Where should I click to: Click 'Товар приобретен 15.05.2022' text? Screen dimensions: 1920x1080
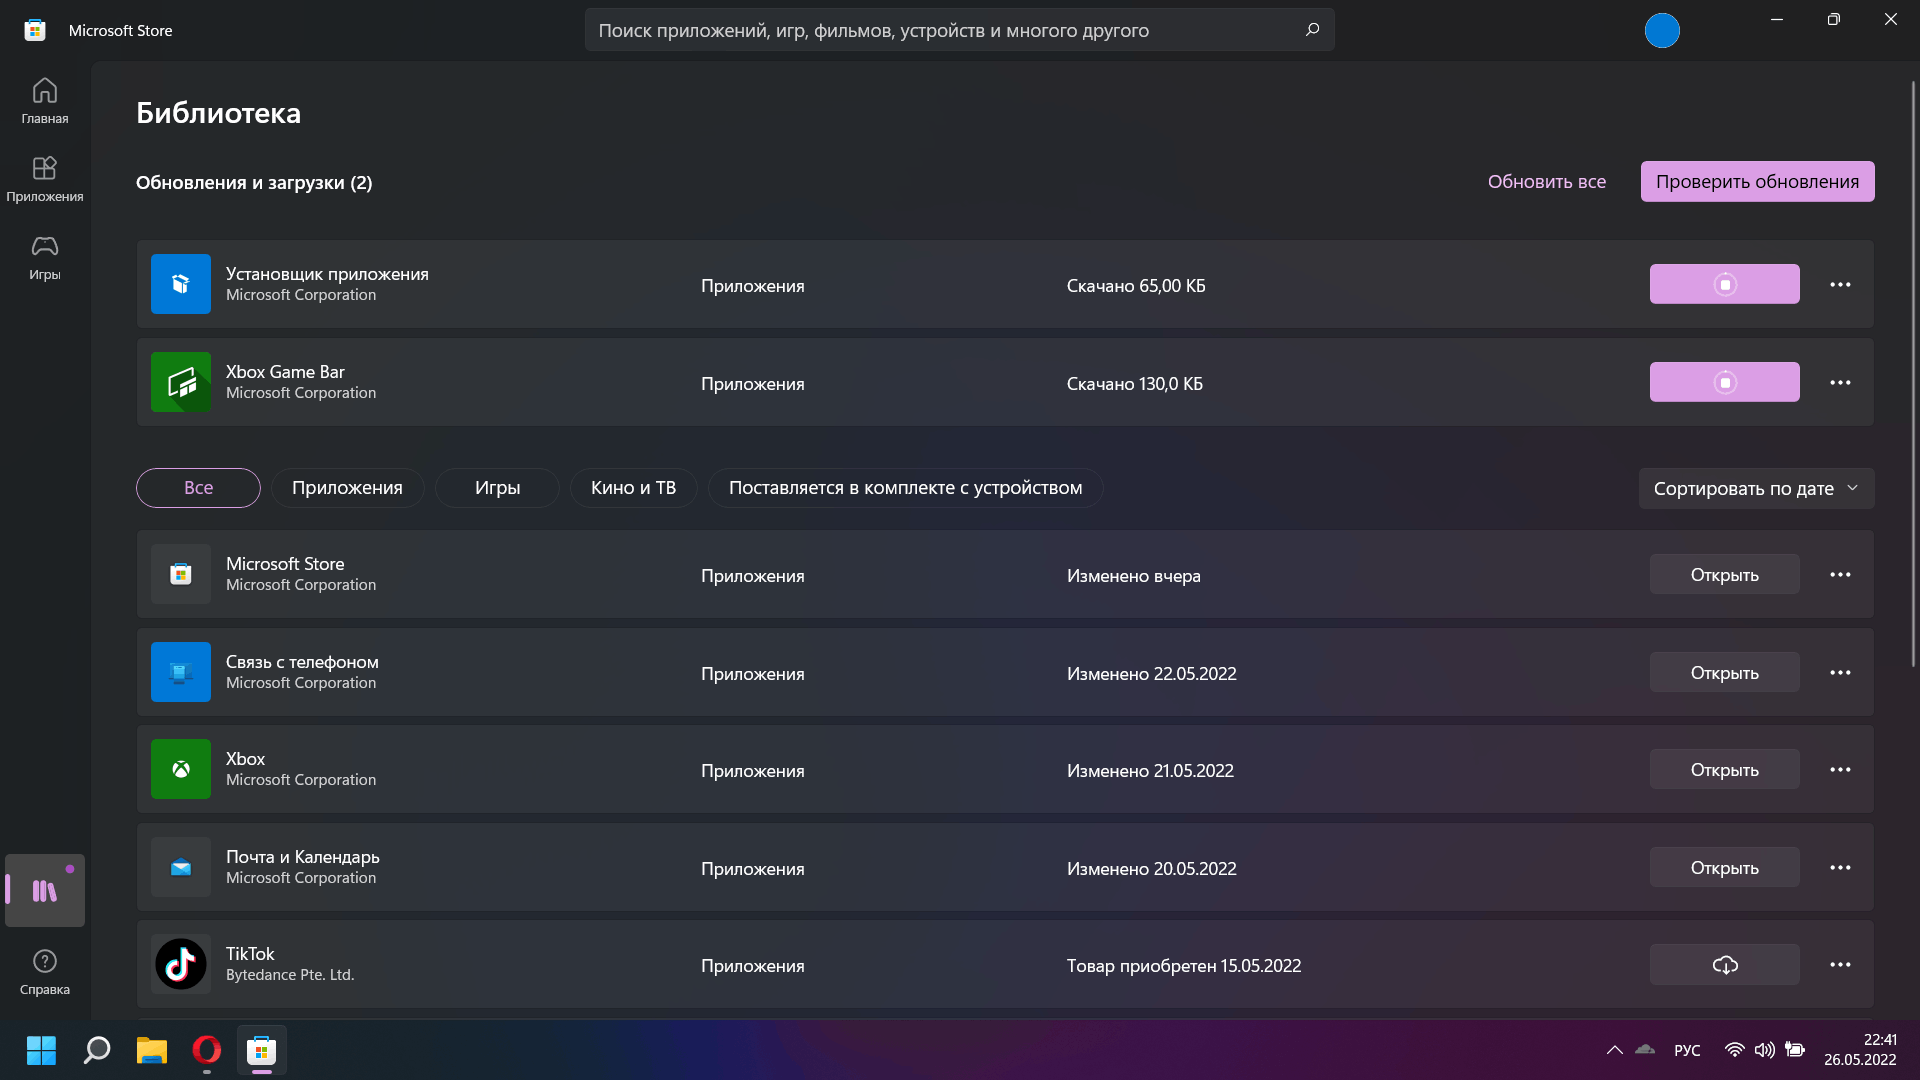1183,965
